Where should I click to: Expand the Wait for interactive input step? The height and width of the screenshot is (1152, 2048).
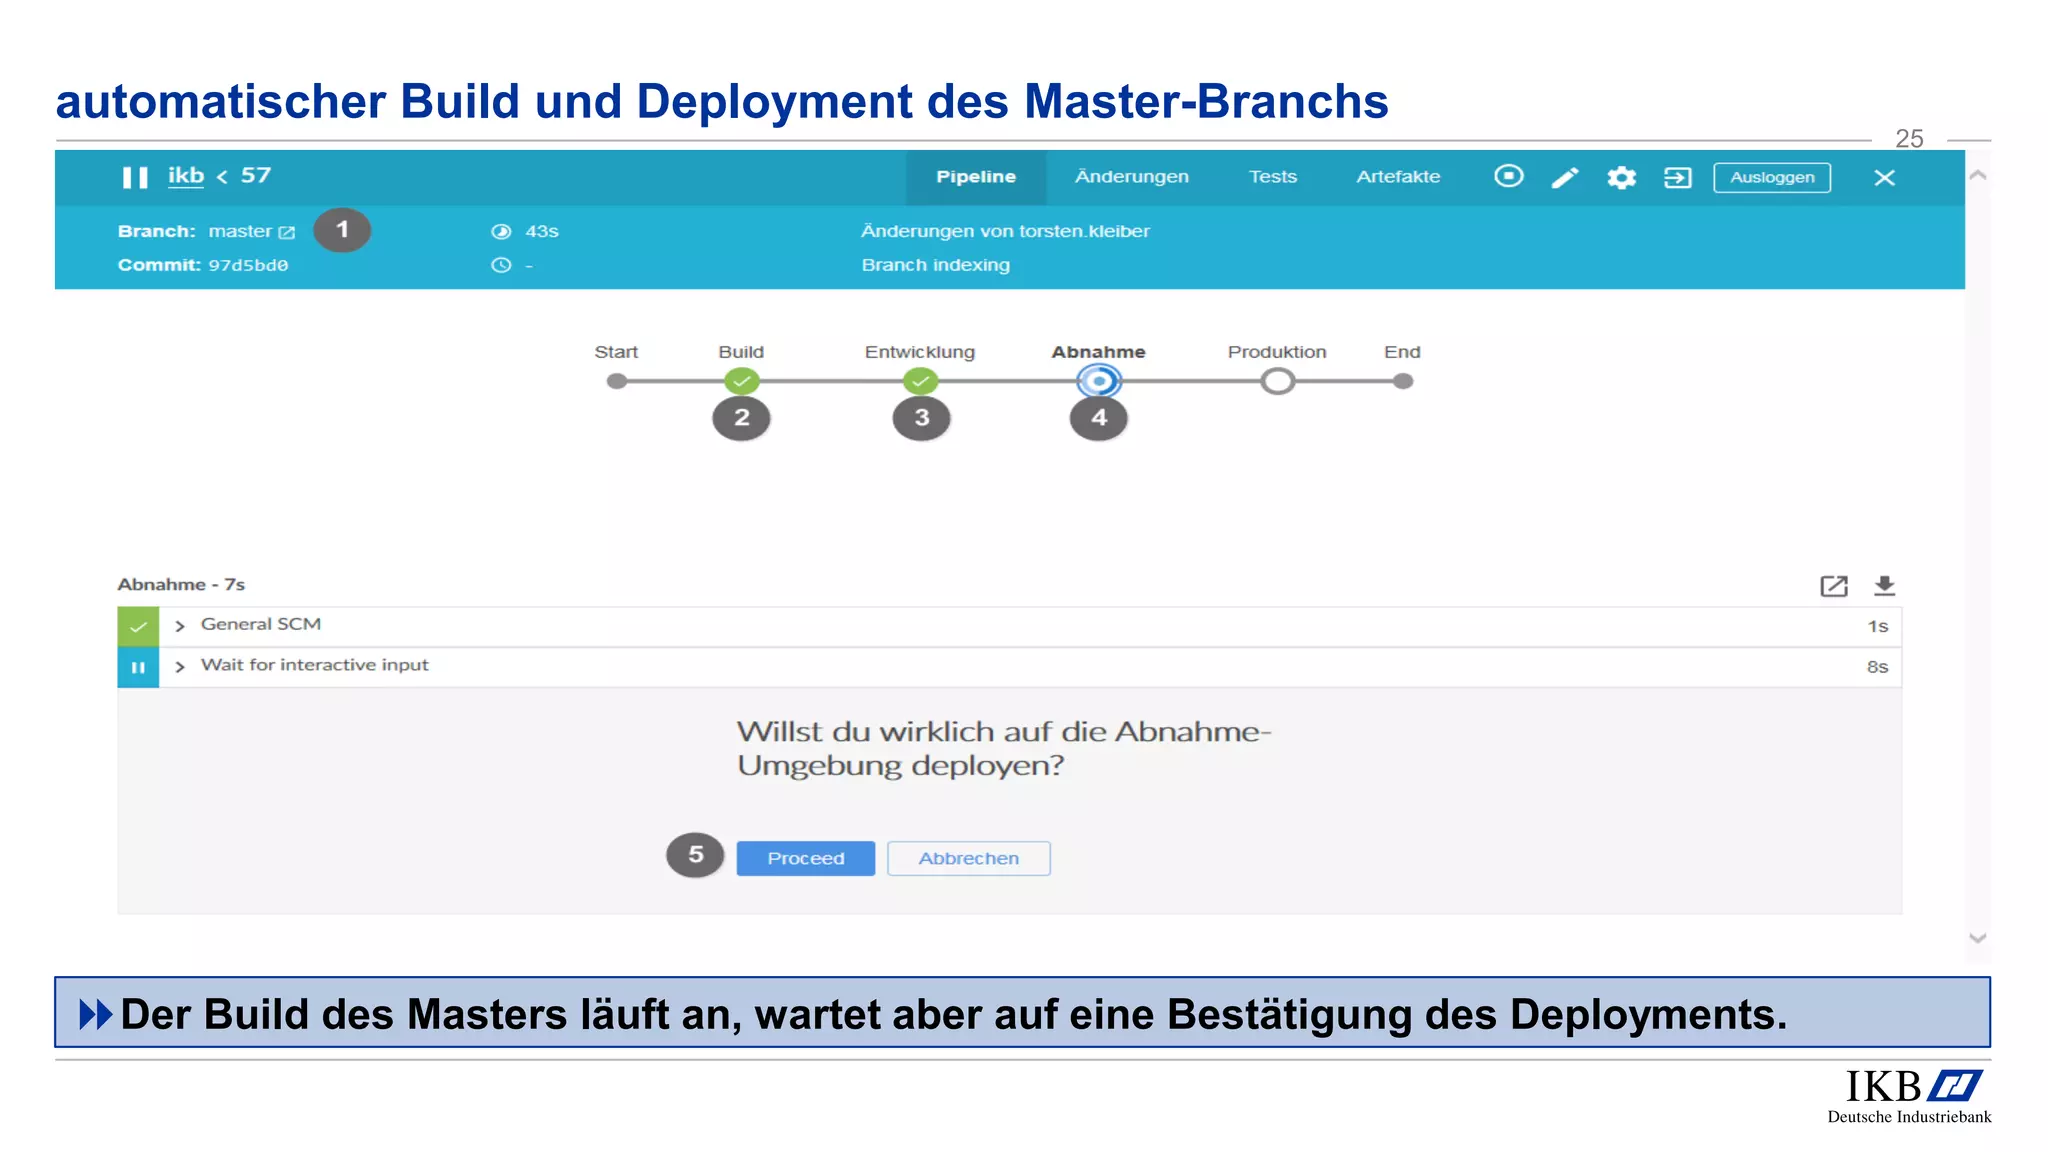coord(180,667)
